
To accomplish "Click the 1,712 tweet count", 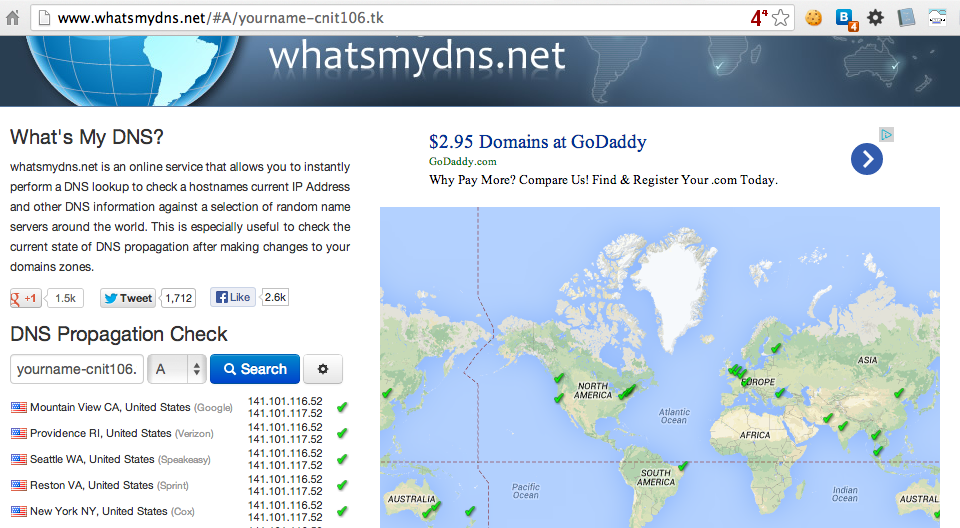I will [x=178, y=298].
